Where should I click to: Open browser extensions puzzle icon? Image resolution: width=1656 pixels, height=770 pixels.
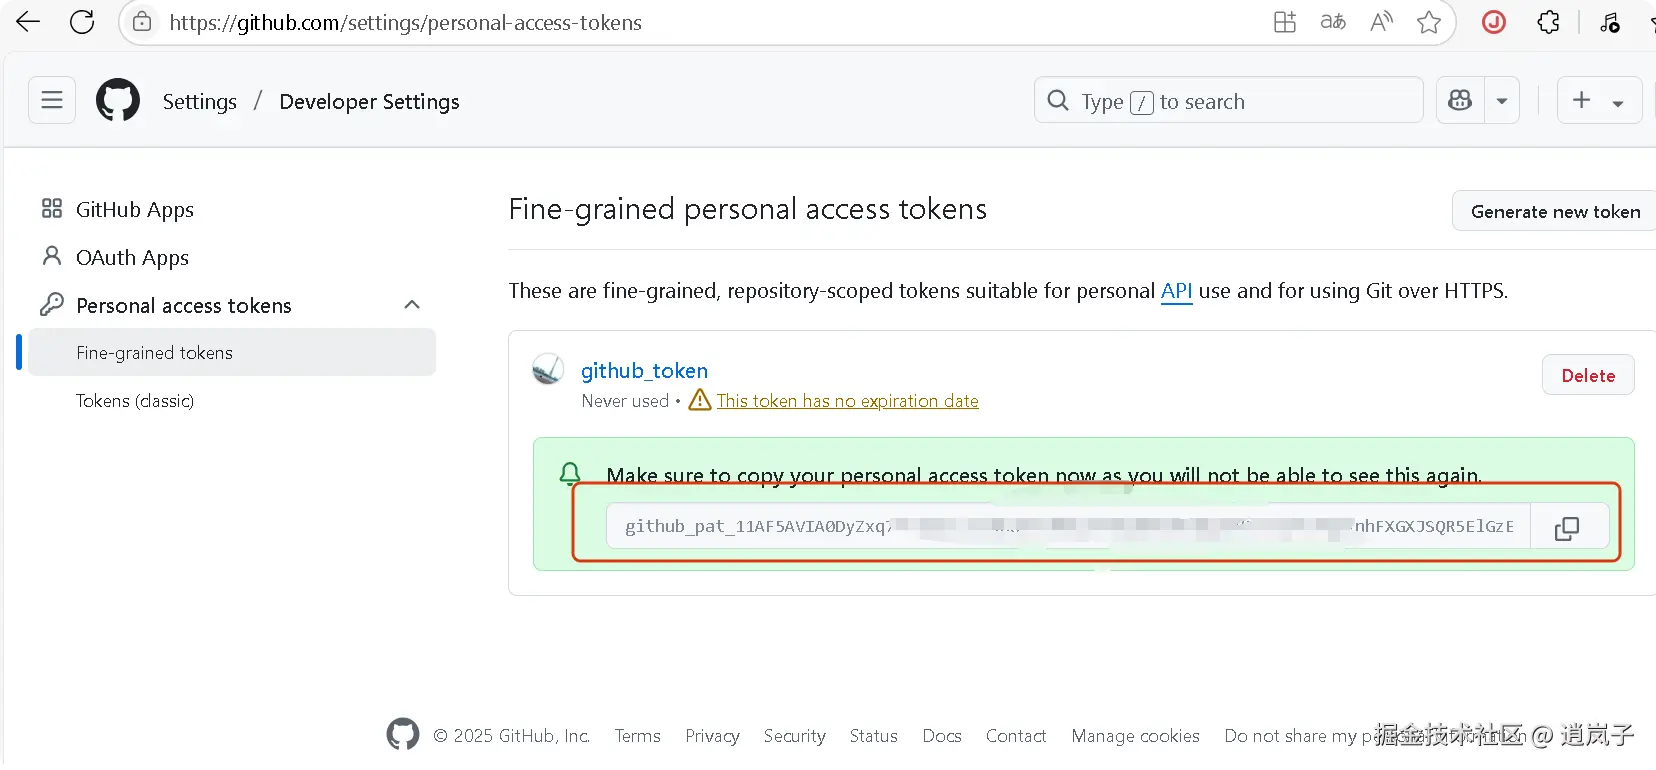tap(1548, 22)
